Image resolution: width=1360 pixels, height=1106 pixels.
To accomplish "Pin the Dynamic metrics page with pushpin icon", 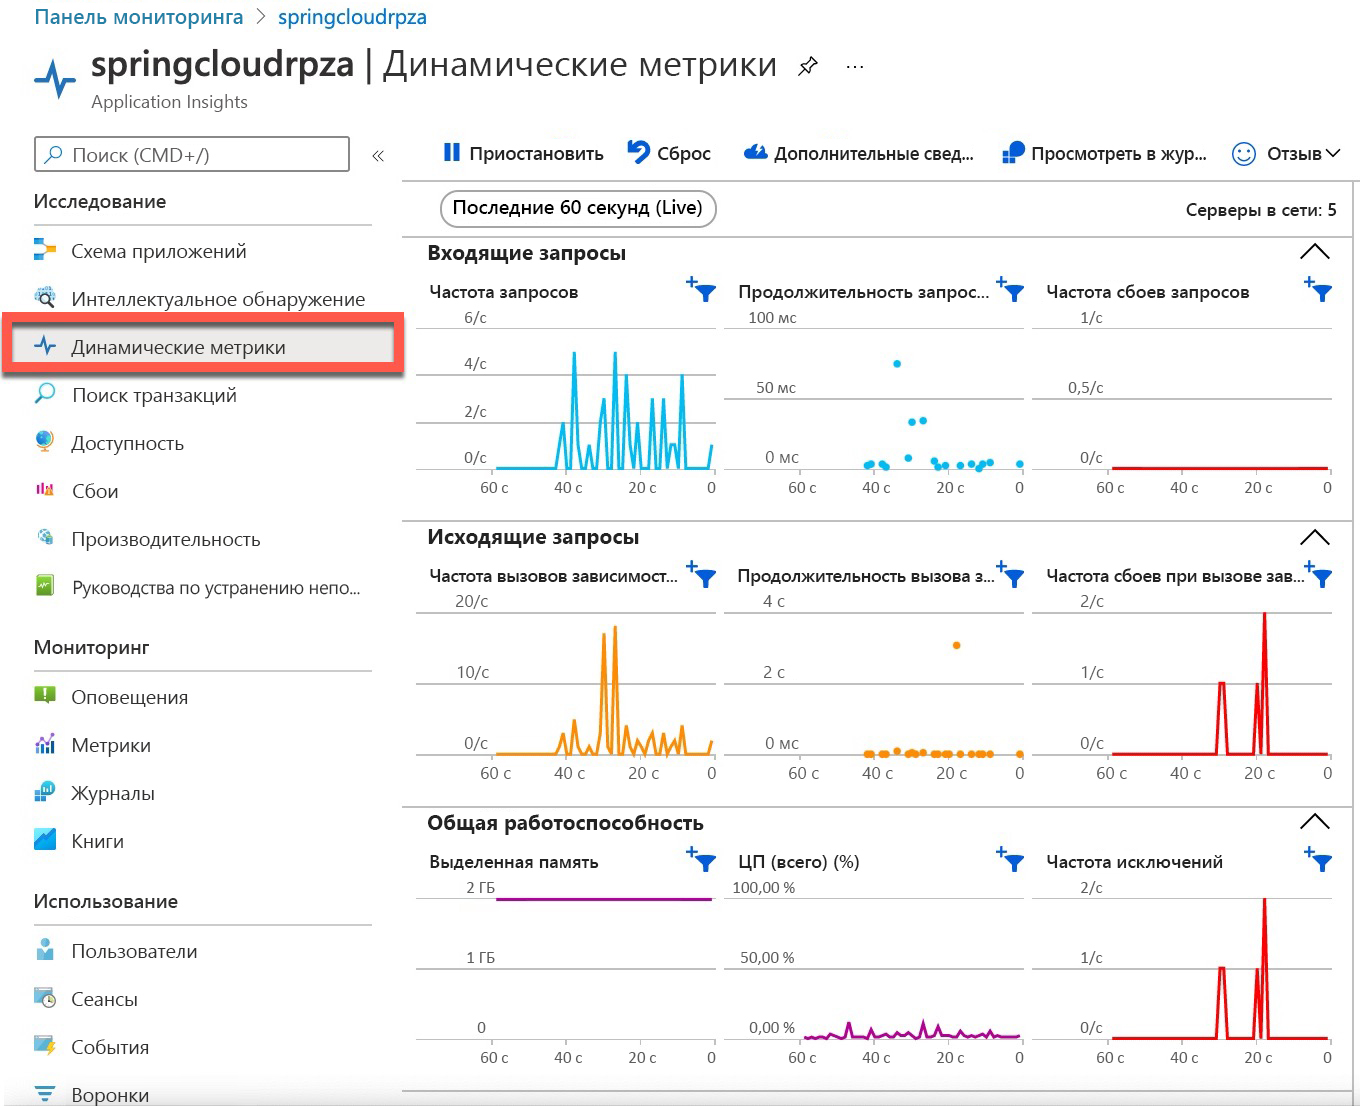I will 808,67.
